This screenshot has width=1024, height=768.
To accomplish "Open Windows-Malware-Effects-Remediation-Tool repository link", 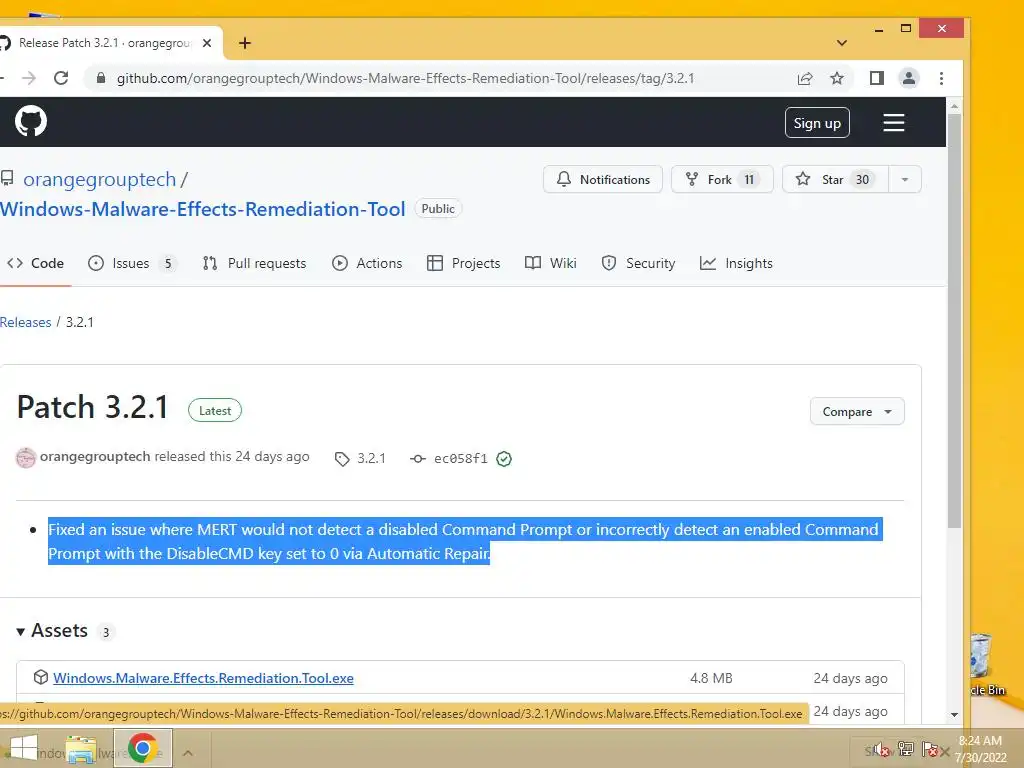I will coord(202,209).
